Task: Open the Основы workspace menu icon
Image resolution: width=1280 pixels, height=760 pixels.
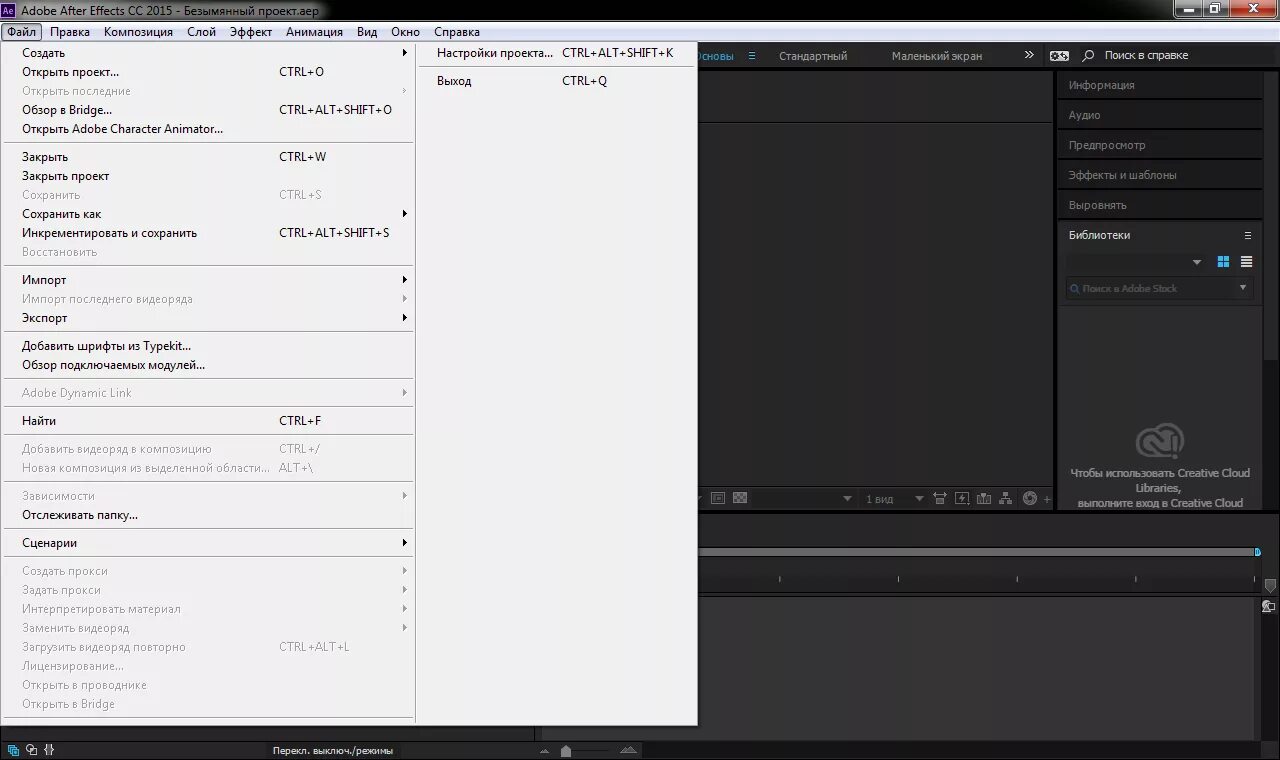Action: point(752,56)
